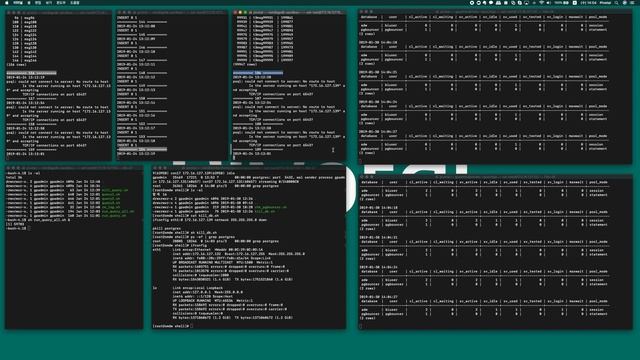Click the red close light on the colored-button terminal
This screenshot has height=360, width=640.
coord(236,13)
